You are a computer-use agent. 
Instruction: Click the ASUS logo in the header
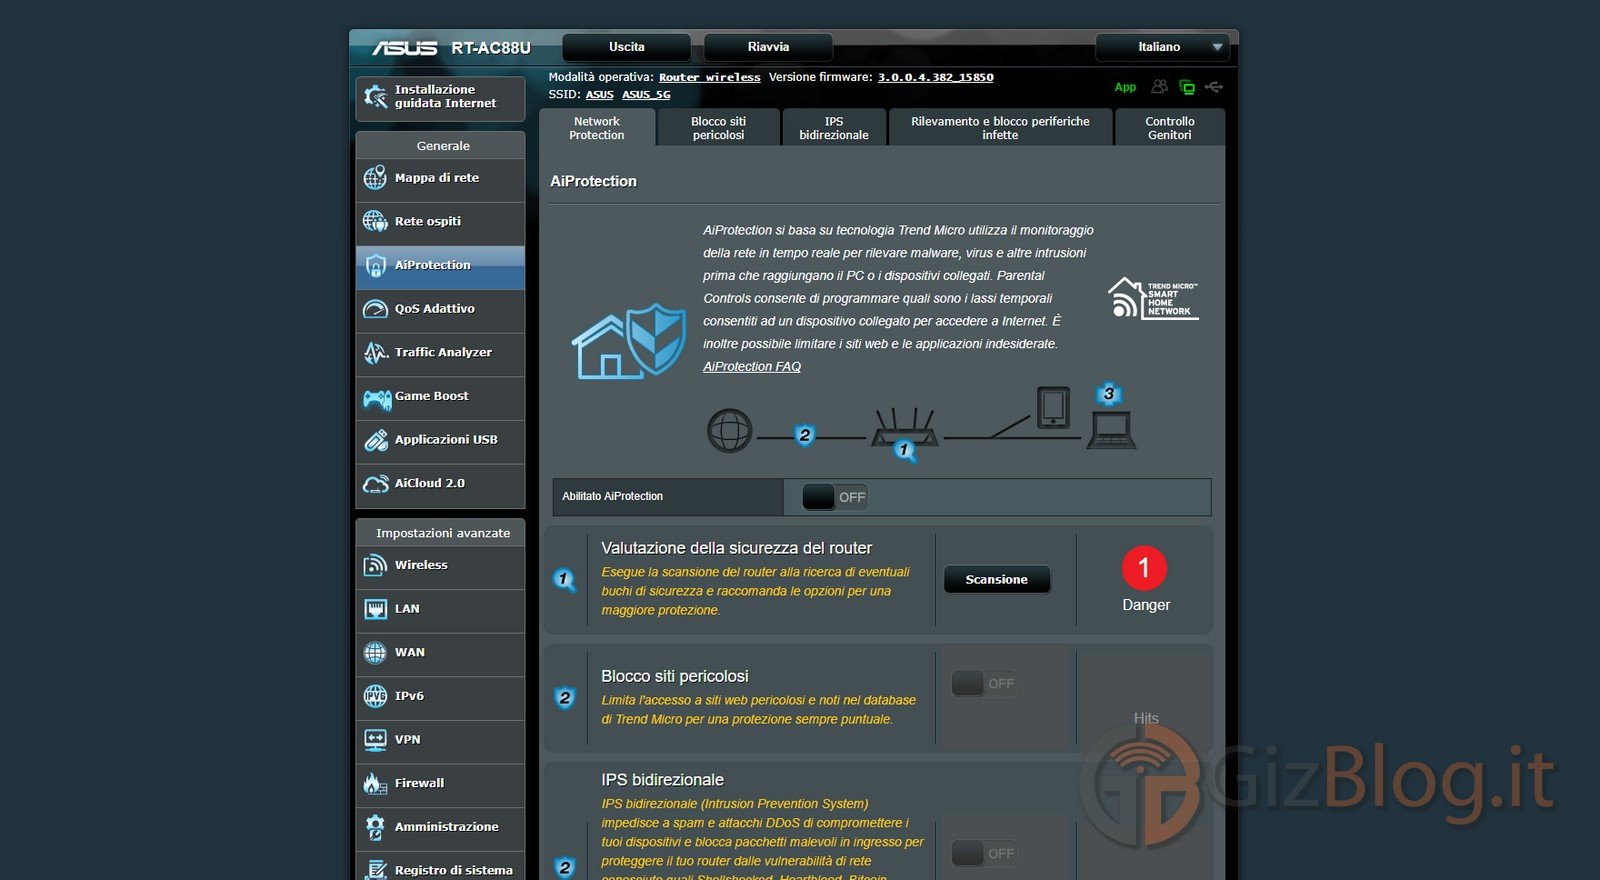pos(405,48)
